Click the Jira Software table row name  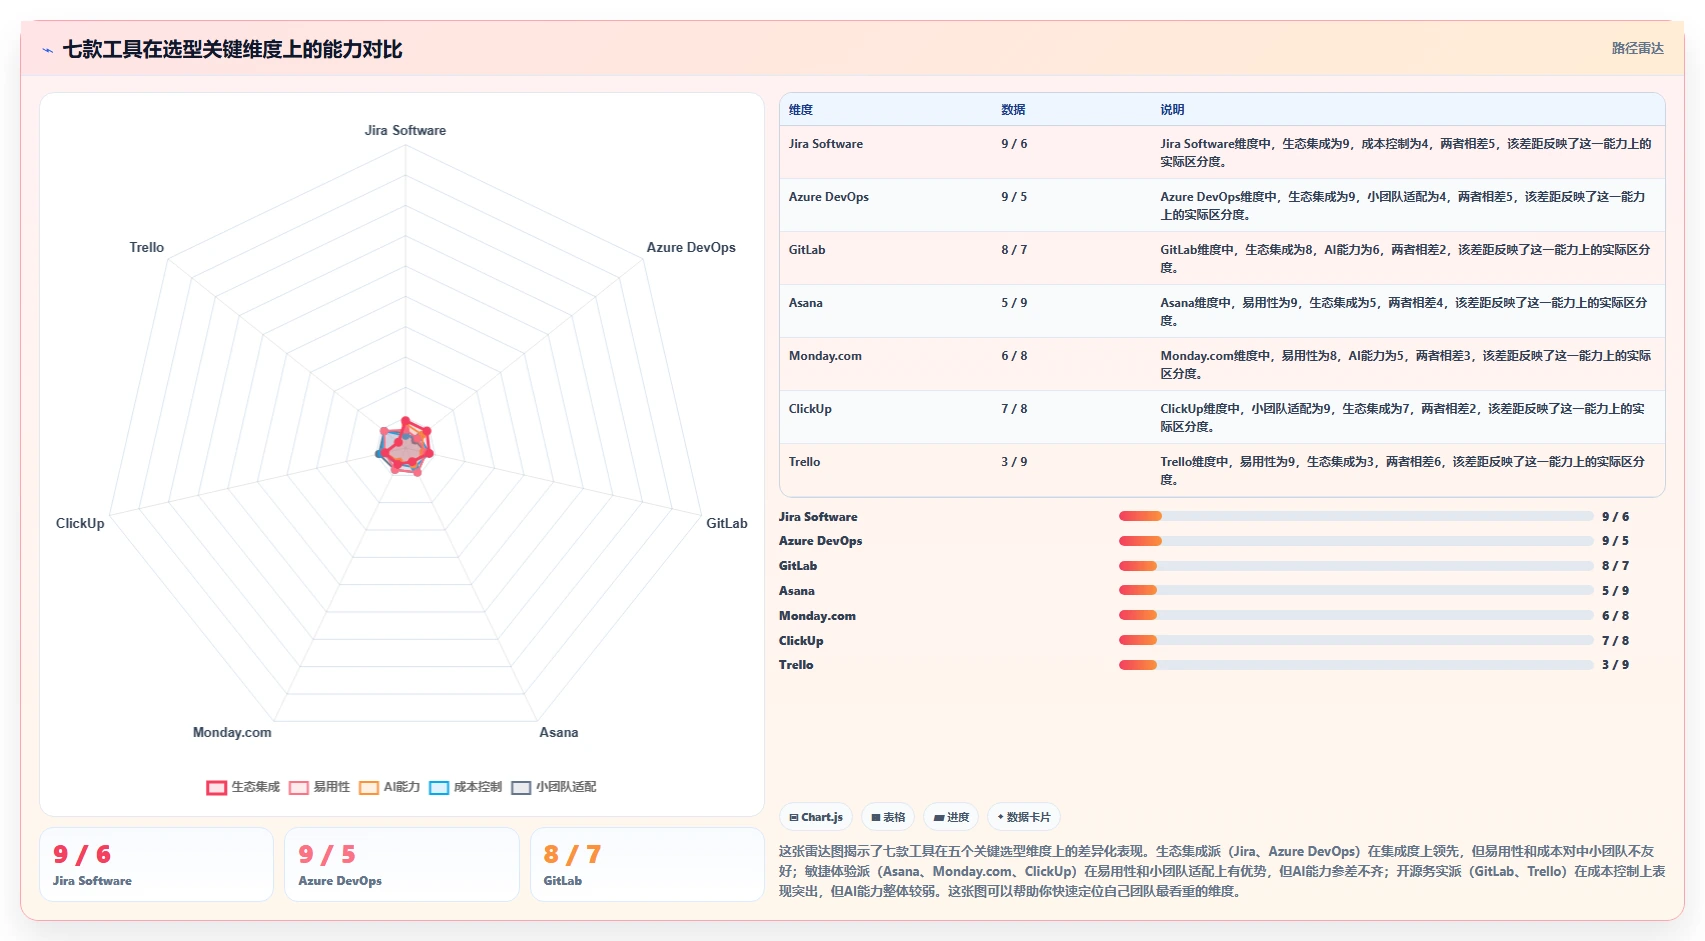coord(826,144)
